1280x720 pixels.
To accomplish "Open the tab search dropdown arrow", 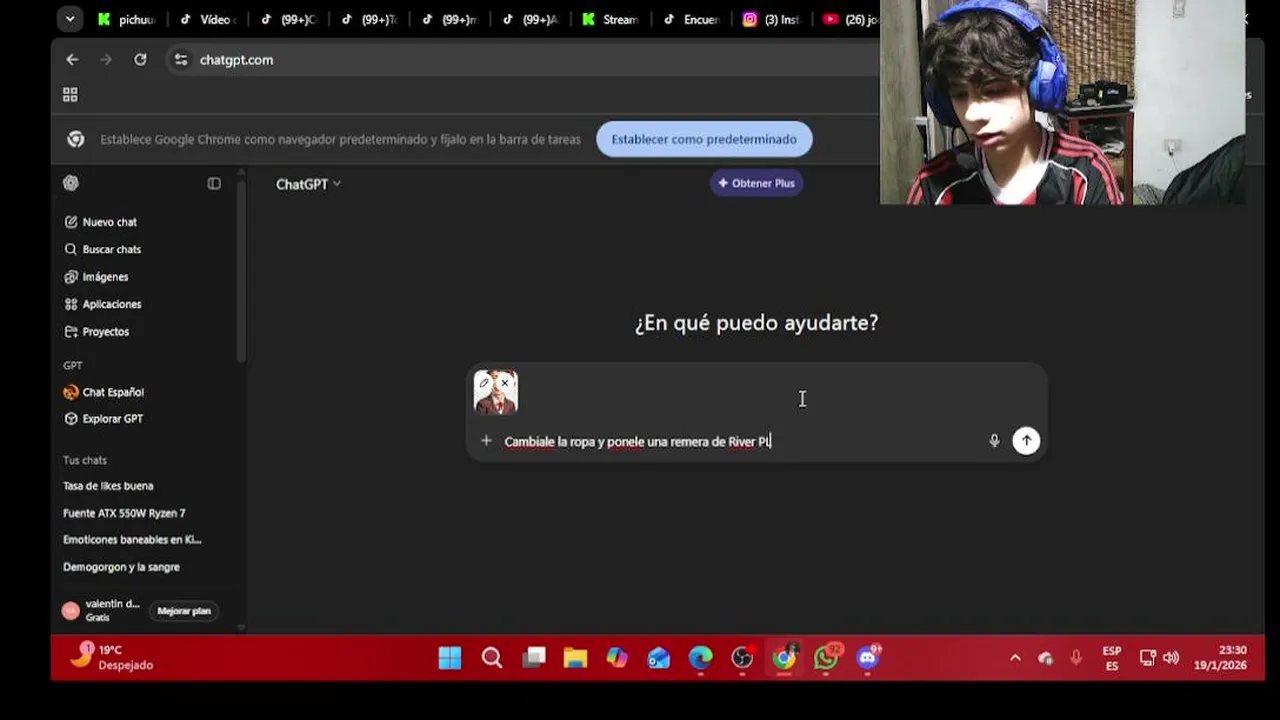I will [69, 18].
